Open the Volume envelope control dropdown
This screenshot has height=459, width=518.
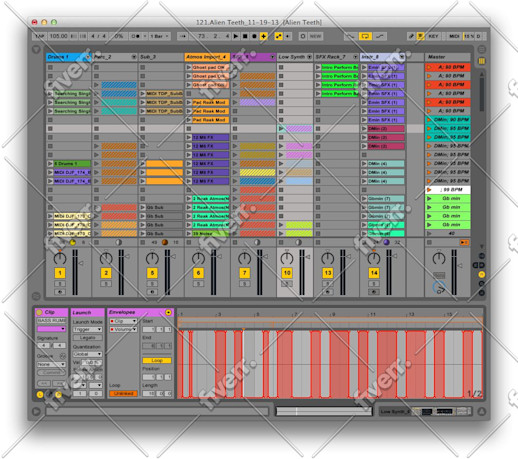(123, 329)
